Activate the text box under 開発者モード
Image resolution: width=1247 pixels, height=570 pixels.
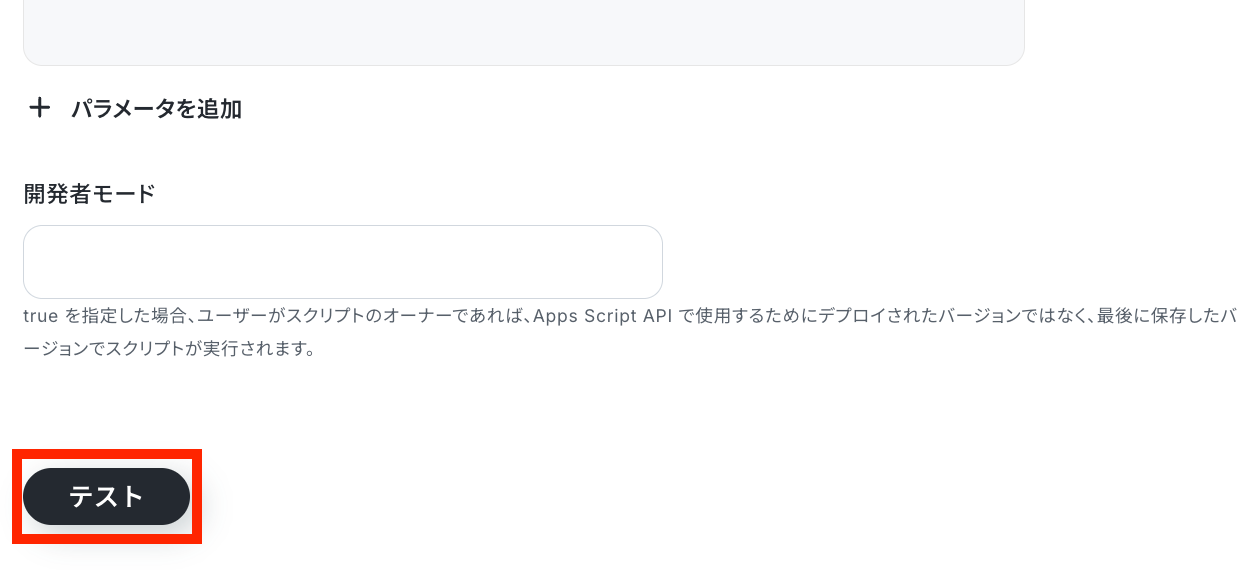(x=342, y=262)
